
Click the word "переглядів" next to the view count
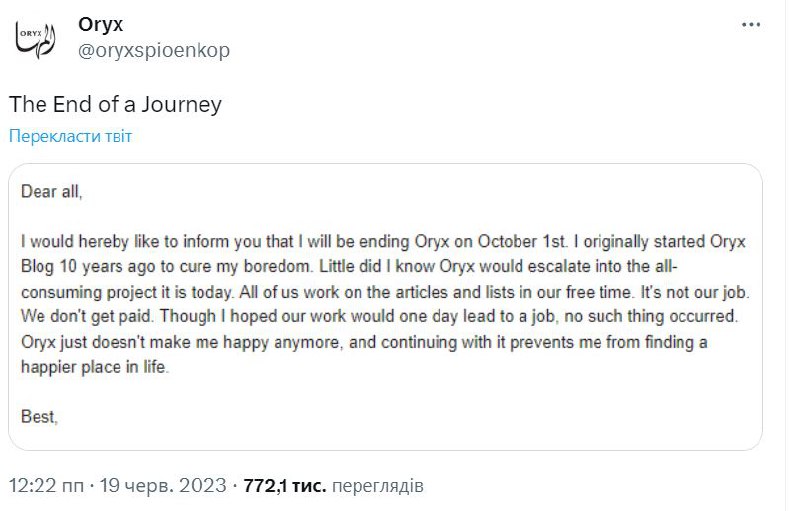click(377, 487)
